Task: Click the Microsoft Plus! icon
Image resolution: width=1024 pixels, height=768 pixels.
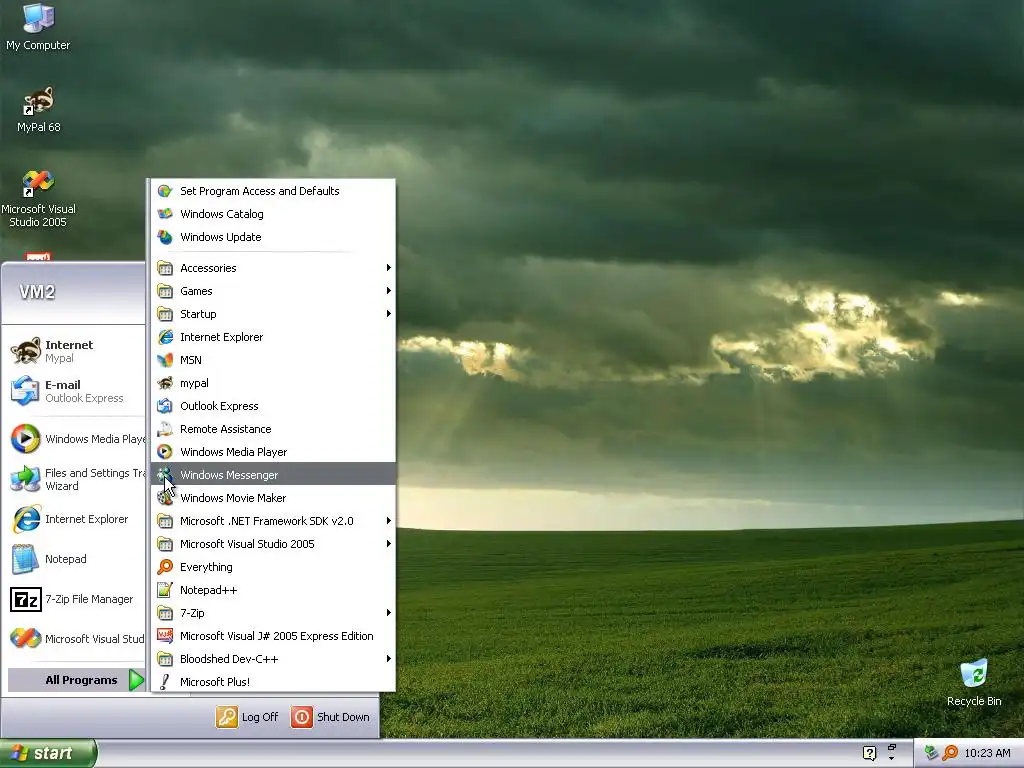Action: (165, 682)
